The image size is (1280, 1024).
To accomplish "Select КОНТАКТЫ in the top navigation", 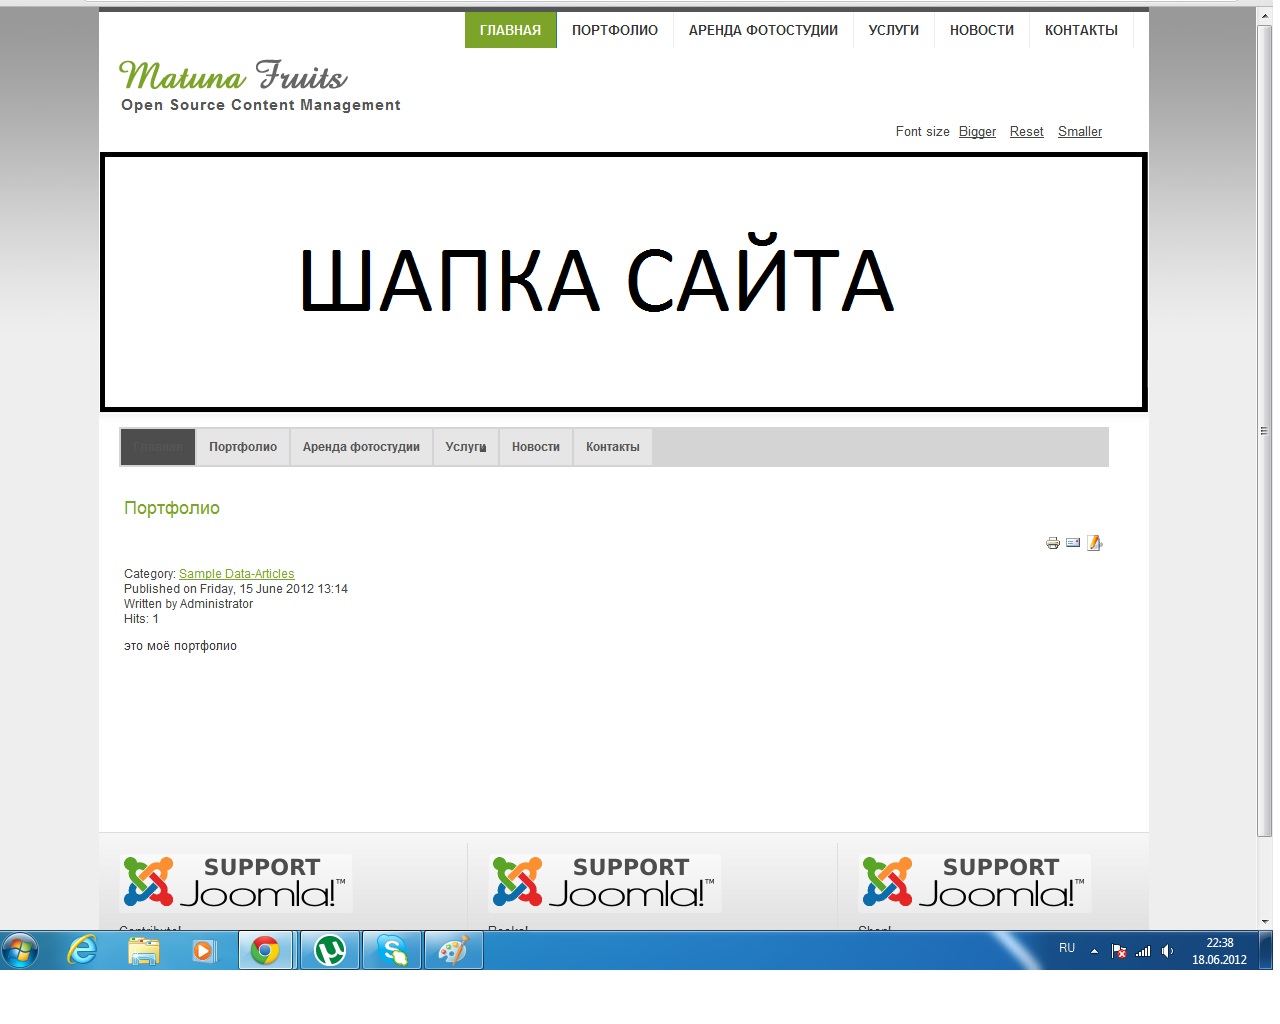I will pyautogui.click(x=1080, y=30).
